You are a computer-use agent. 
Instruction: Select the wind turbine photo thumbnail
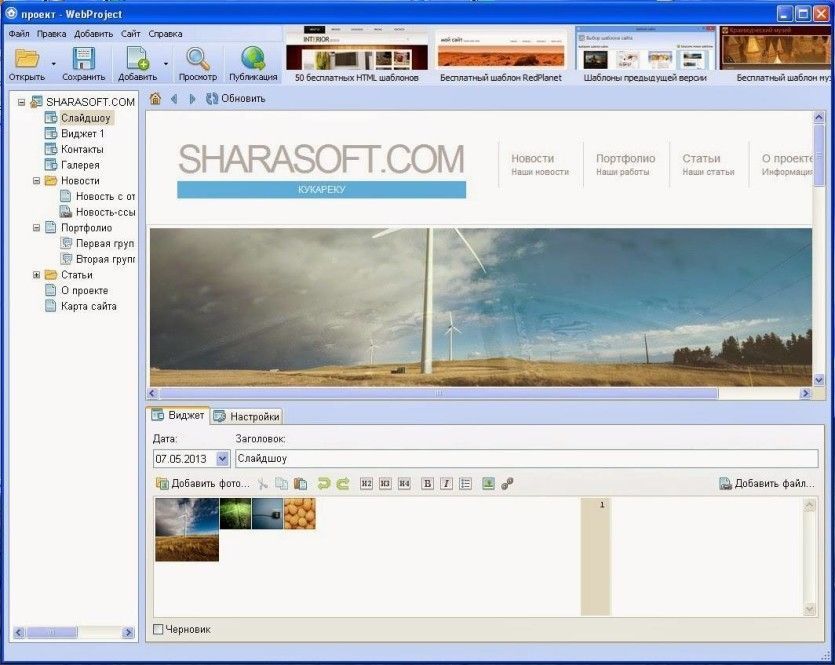click(186, 529)
